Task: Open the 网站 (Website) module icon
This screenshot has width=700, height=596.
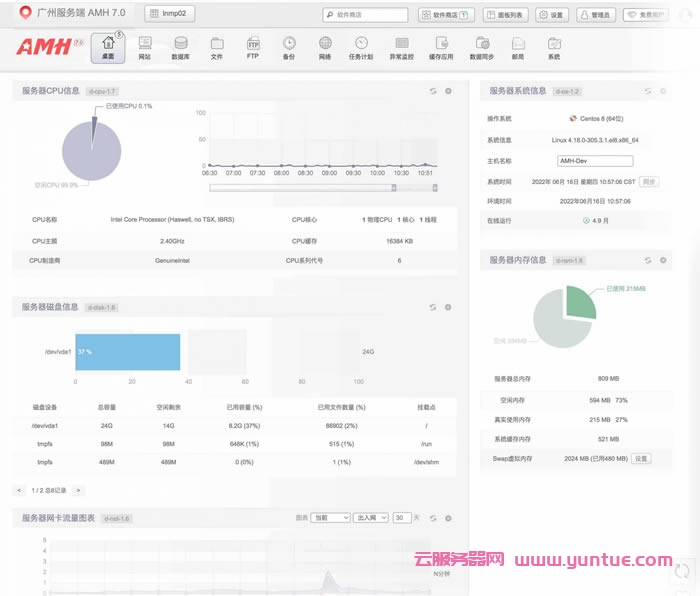Action: point(145,47)
